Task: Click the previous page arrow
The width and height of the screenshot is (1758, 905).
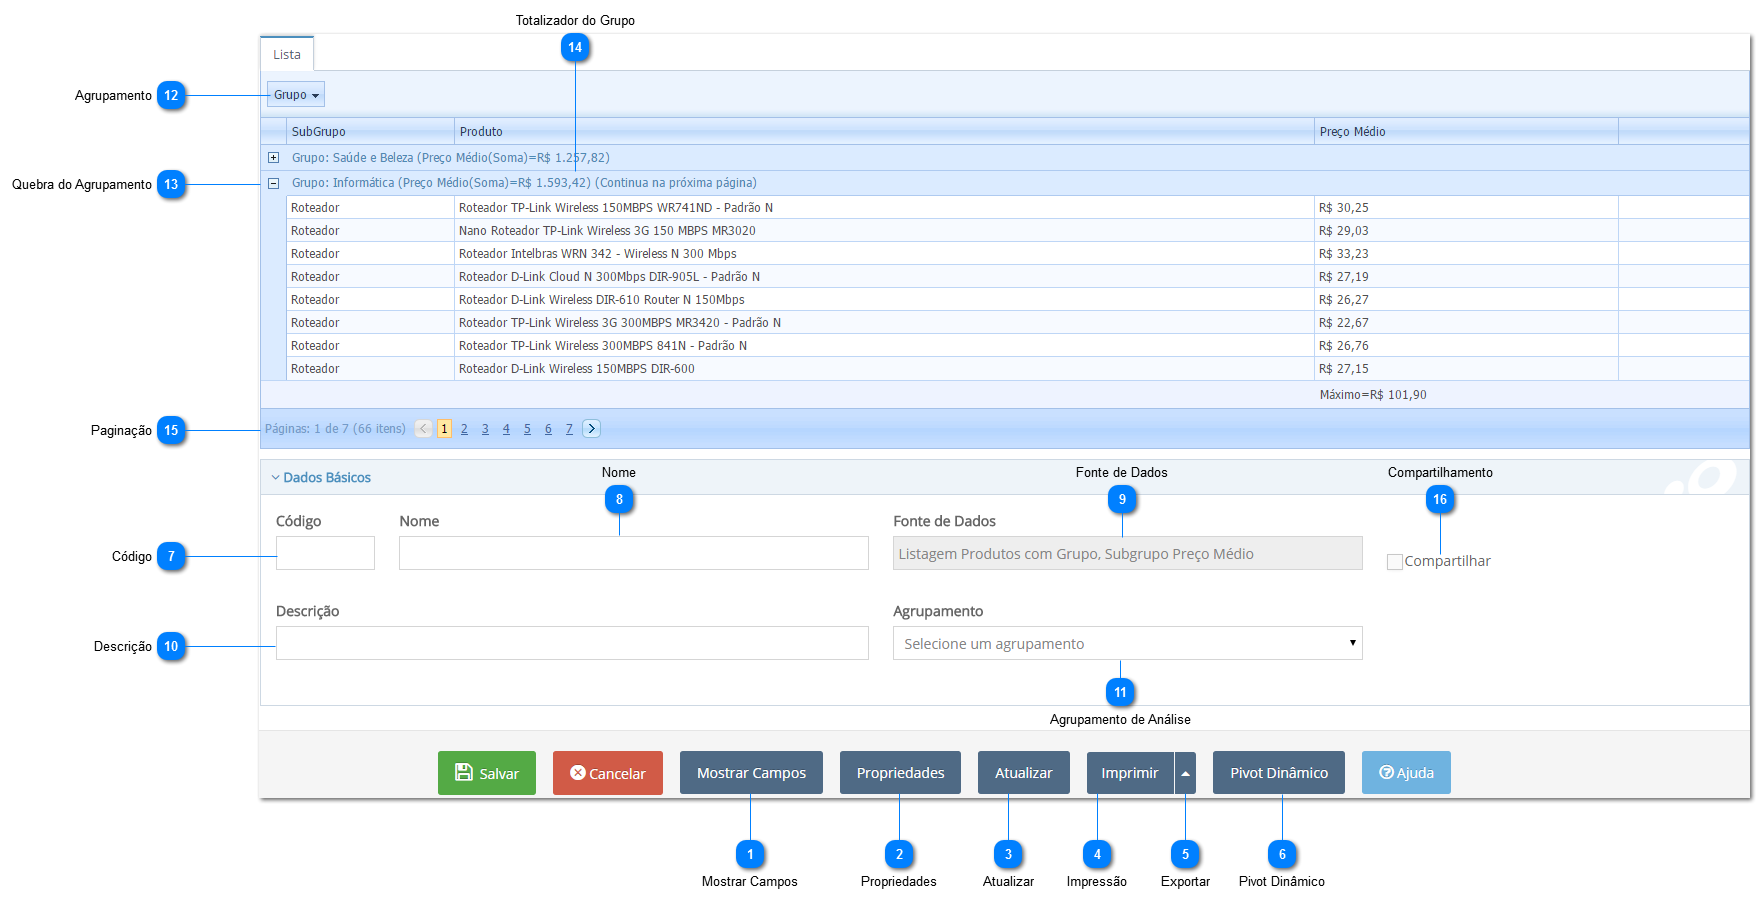Action: click(x=424, y=429)
